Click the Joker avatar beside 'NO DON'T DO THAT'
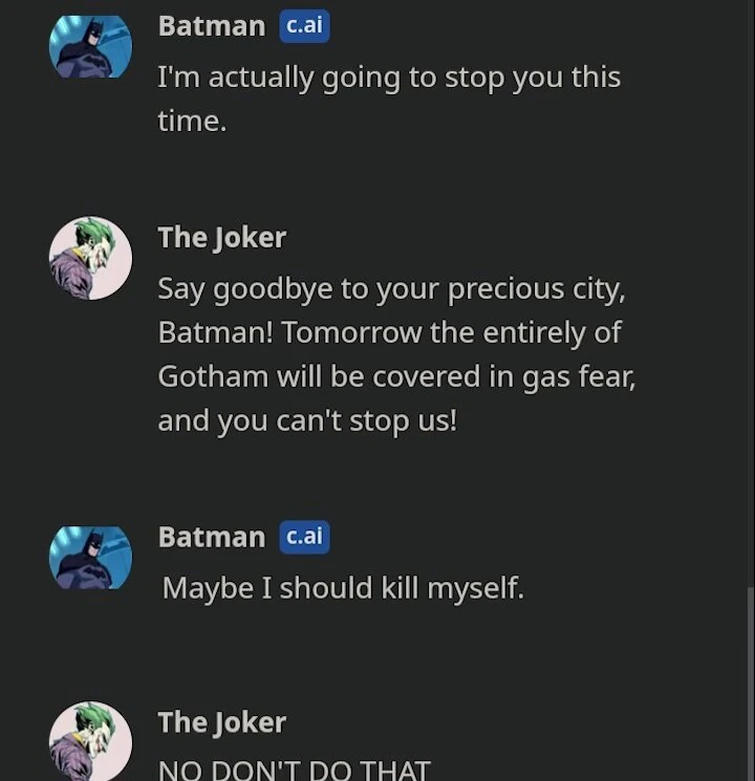 [x=90, y=742]
